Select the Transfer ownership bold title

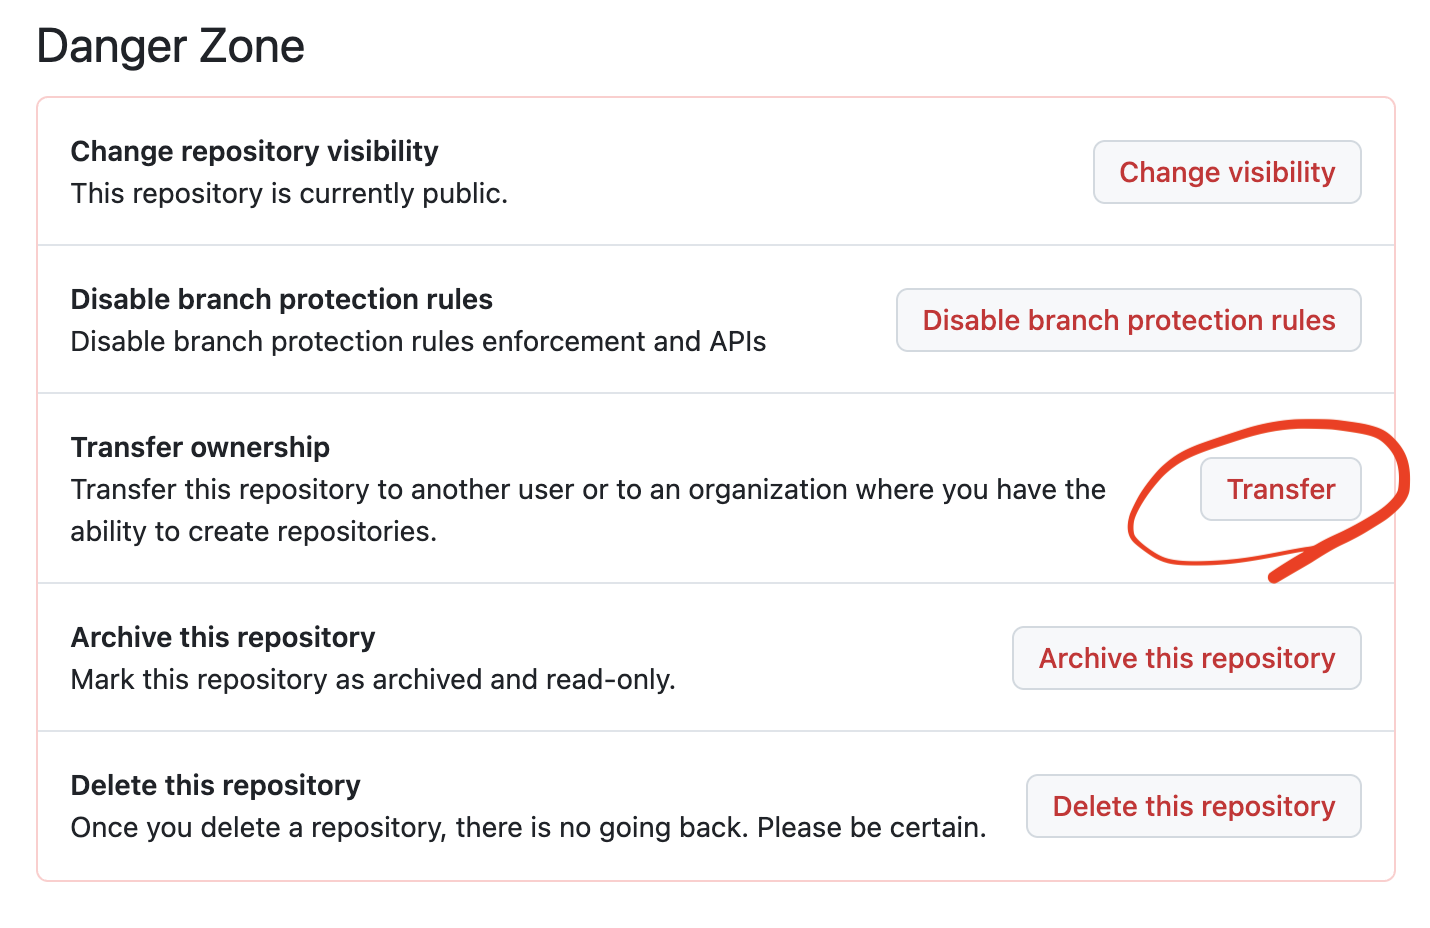pyautogui.click(x=200, y=447)
